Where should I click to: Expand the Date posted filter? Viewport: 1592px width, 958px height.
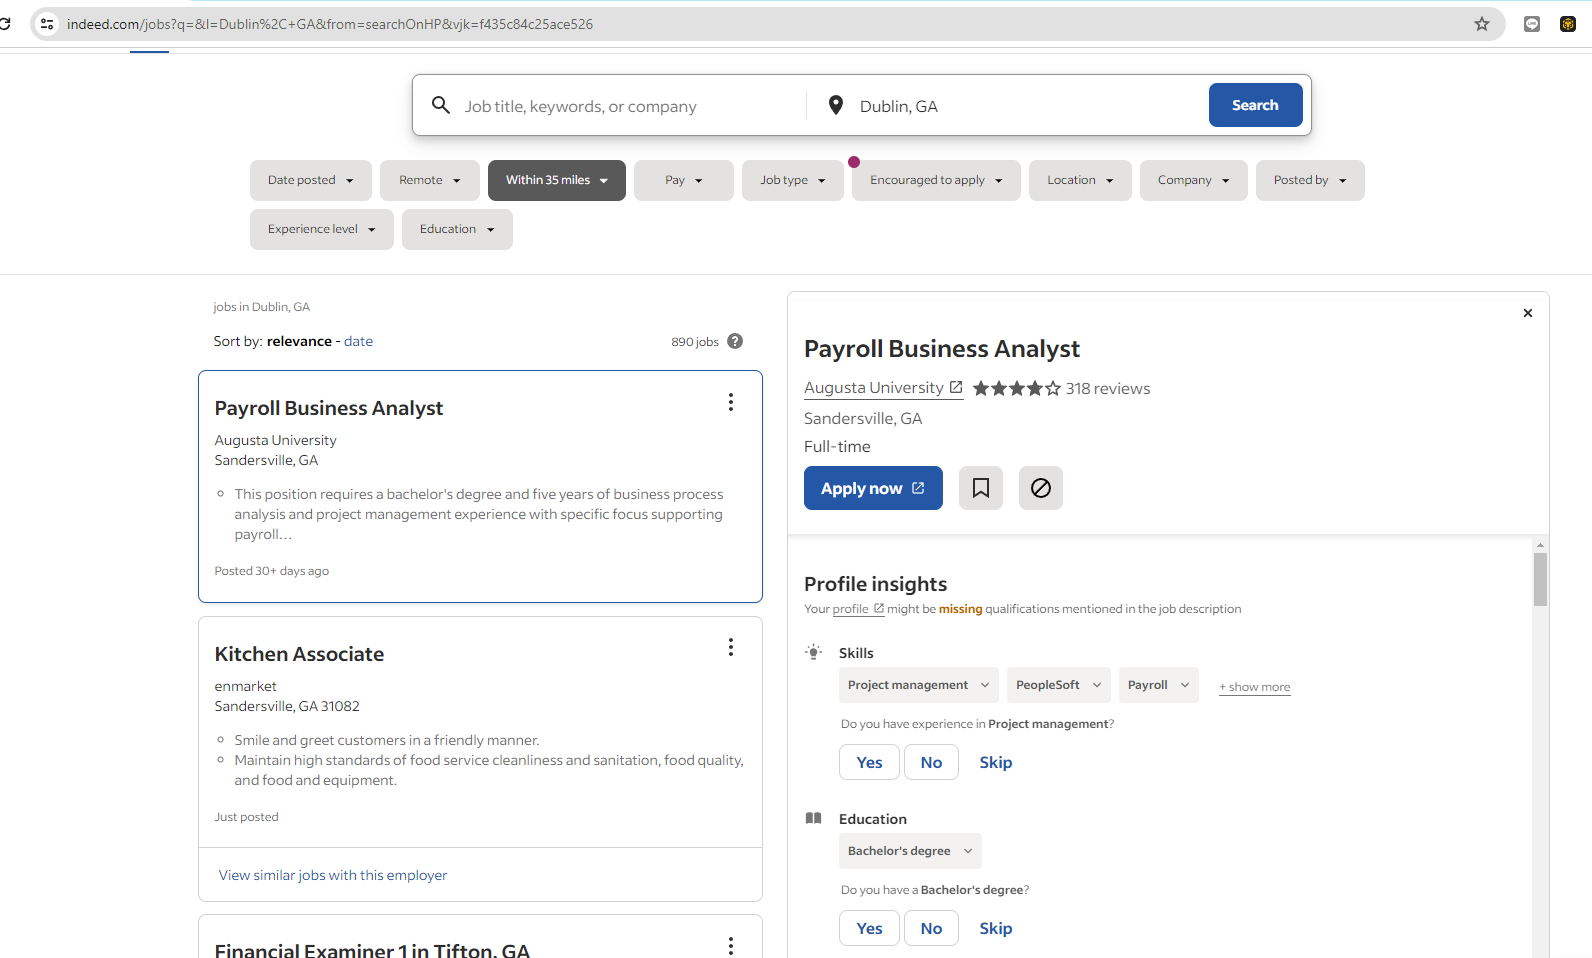pyautogui.click(x=311, y=180)
